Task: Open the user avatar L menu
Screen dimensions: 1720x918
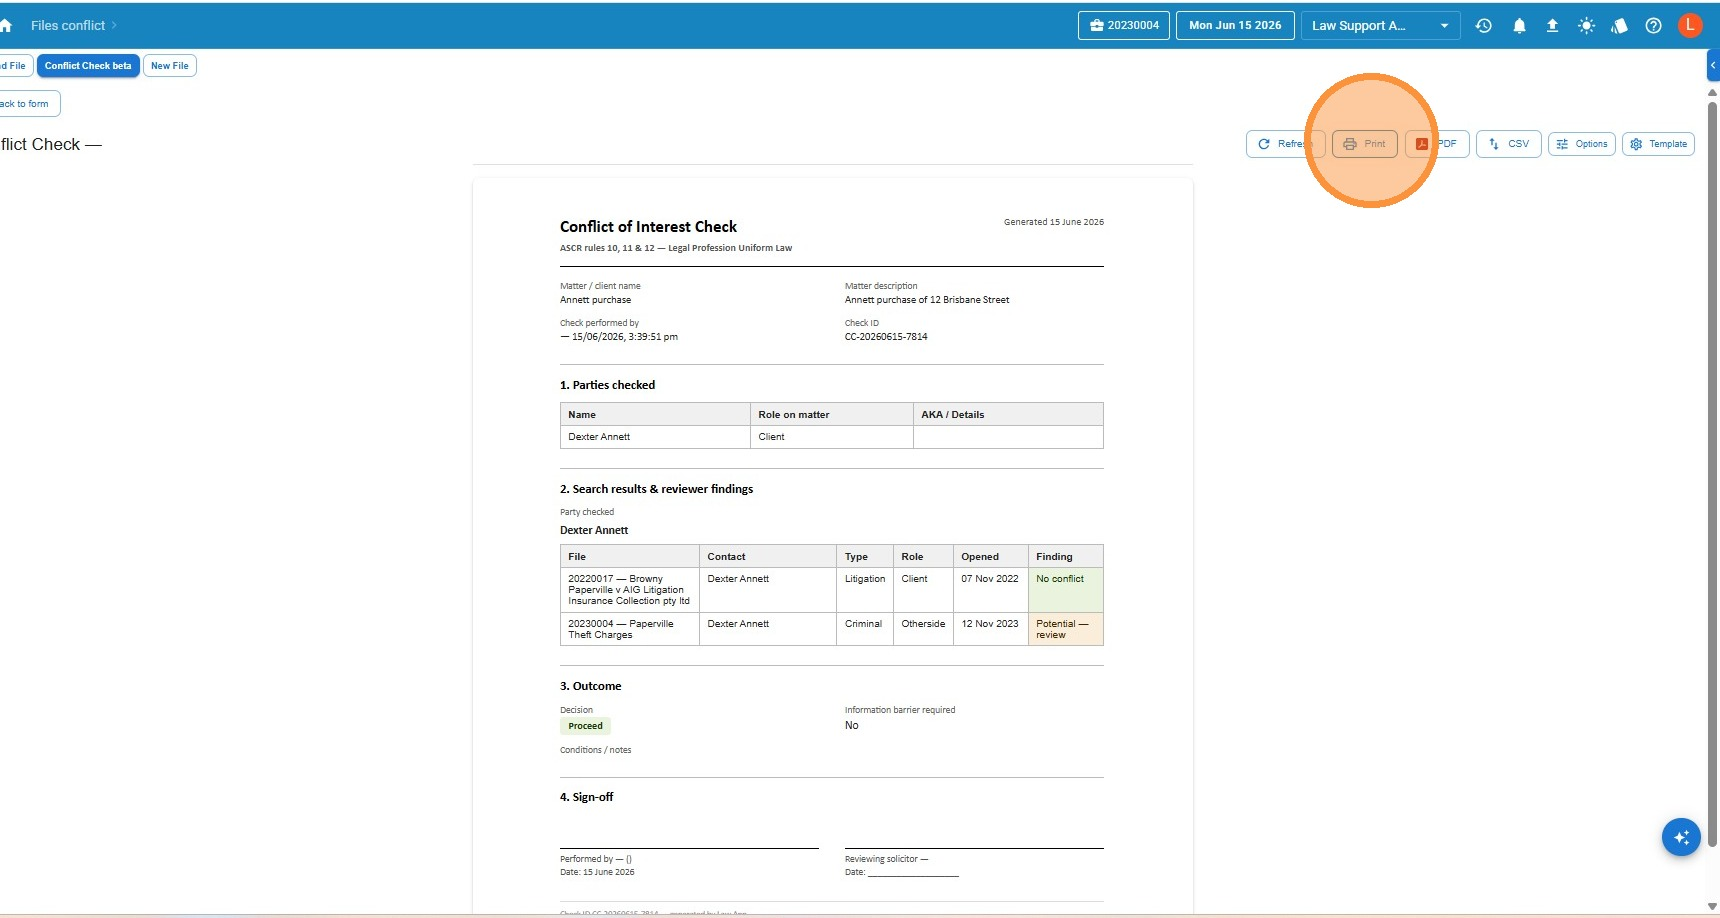Action: (x=1689, y=25)
